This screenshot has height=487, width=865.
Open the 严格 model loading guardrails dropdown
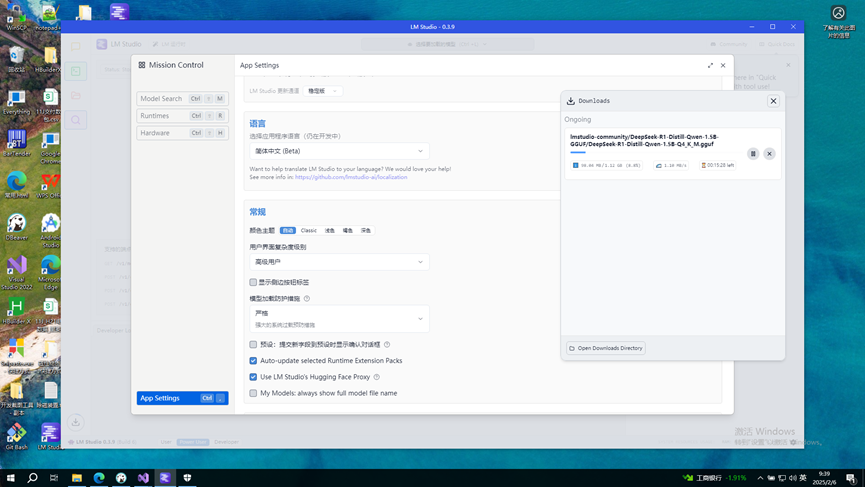[x=339, y=319]
